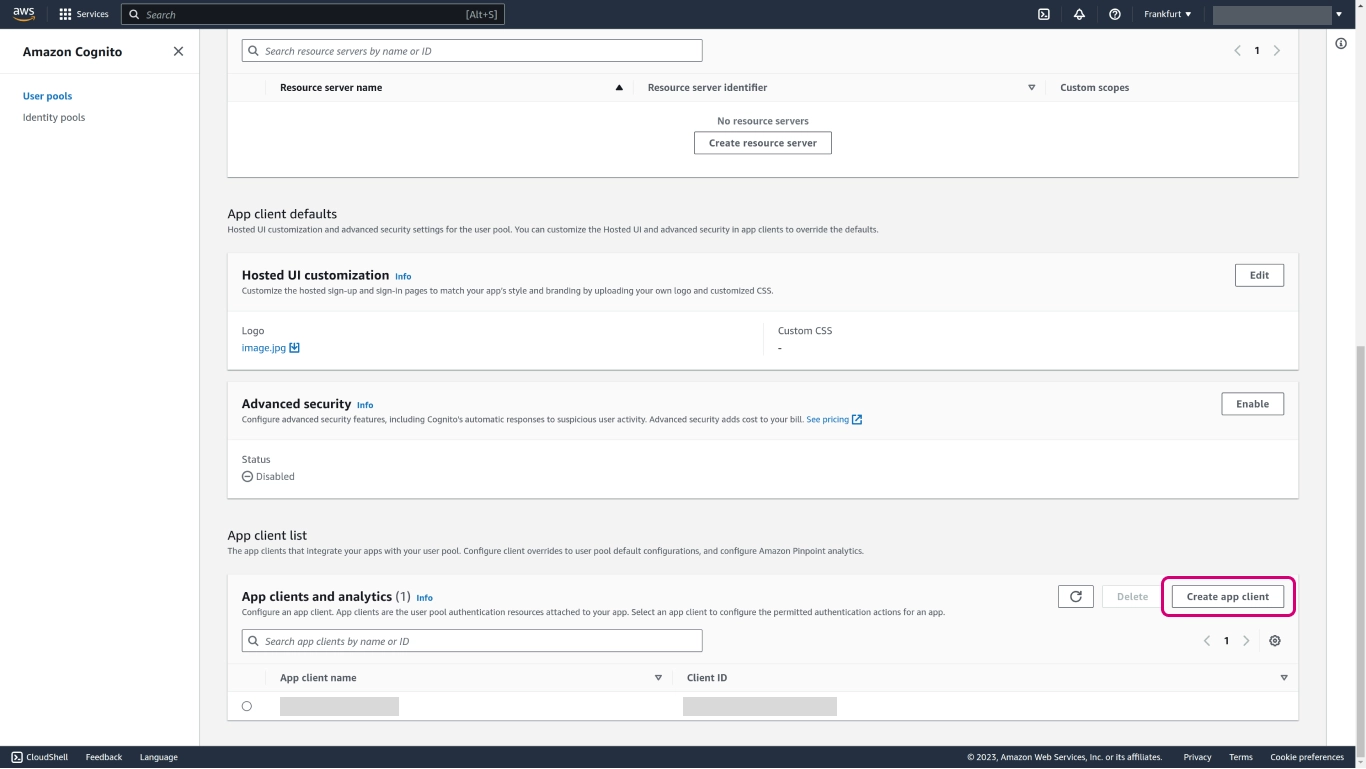Sort app clients by Client ID
The image size is (1366, 769).
point(1283,678)
